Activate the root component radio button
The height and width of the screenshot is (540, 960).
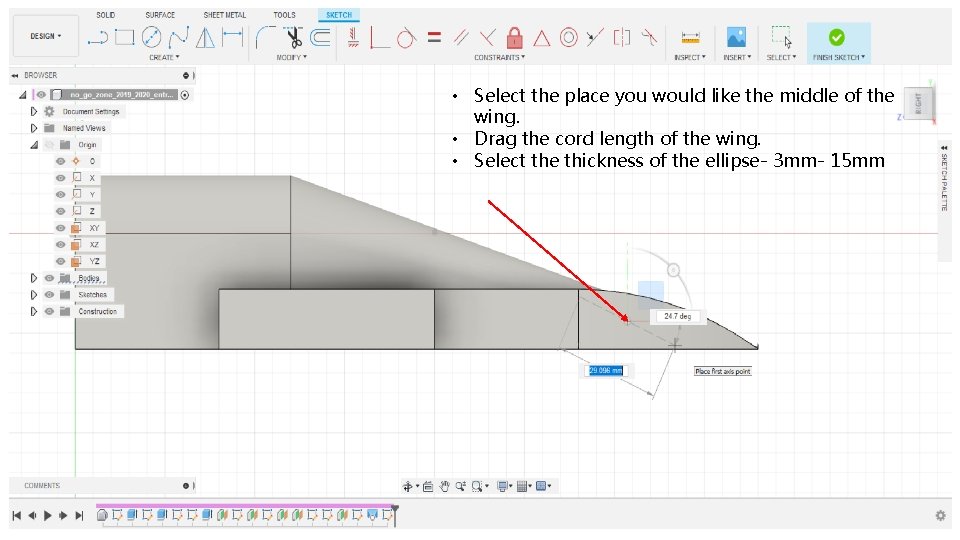click(185, 95)
